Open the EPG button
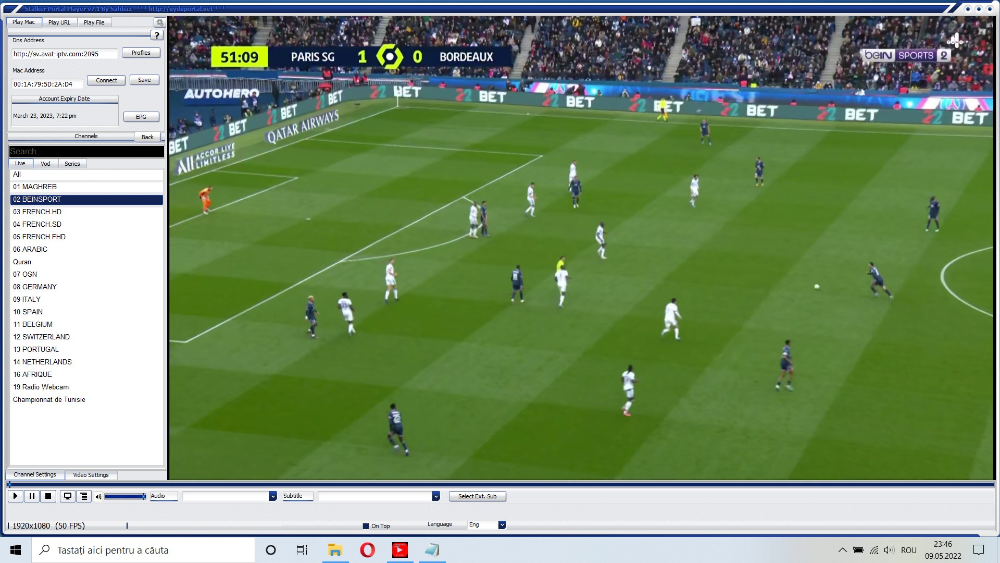The height and width of the screenshot is (563, 1000). click(x=141, y=117)
